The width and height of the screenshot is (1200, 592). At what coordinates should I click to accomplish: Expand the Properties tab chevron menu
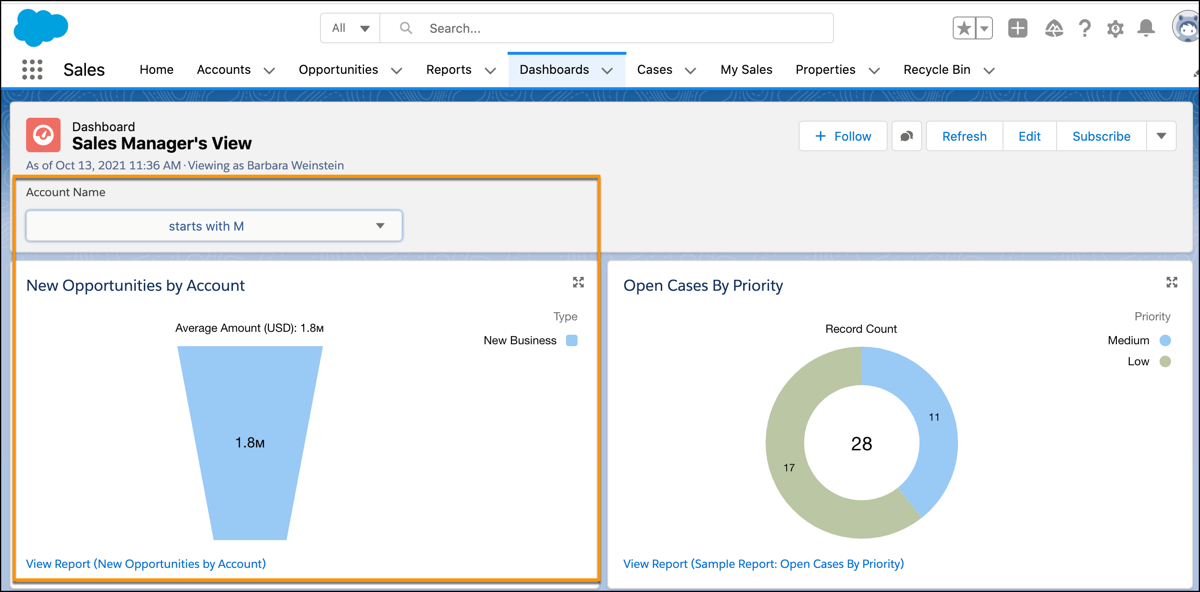874,70
